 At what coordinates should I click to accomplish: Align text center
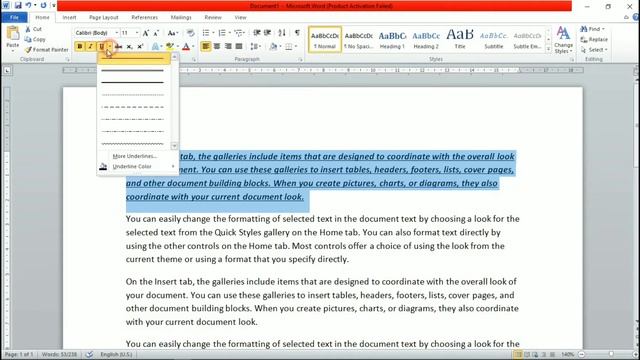coord(217,47)
